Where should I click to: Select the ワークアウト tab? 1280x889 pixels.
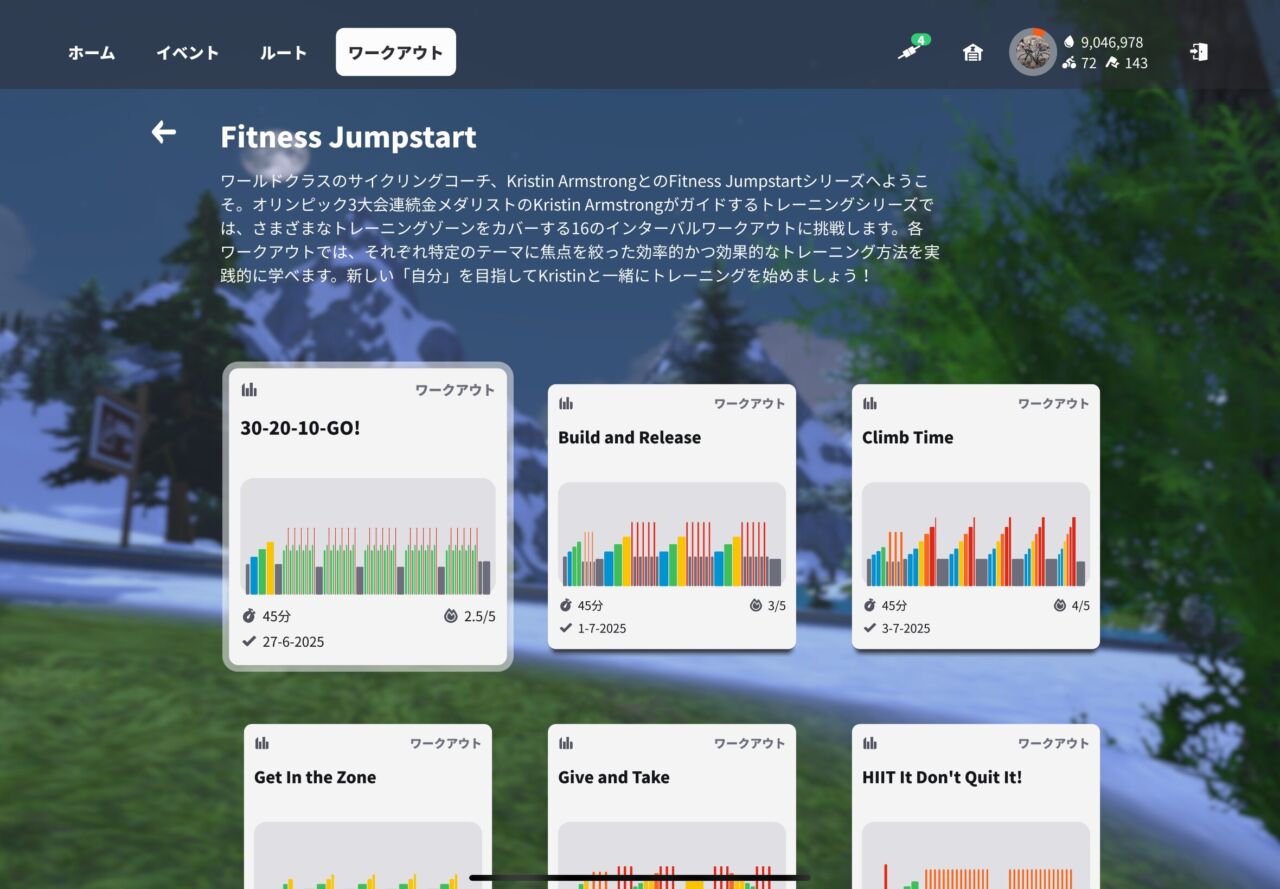tap(396, 52)
